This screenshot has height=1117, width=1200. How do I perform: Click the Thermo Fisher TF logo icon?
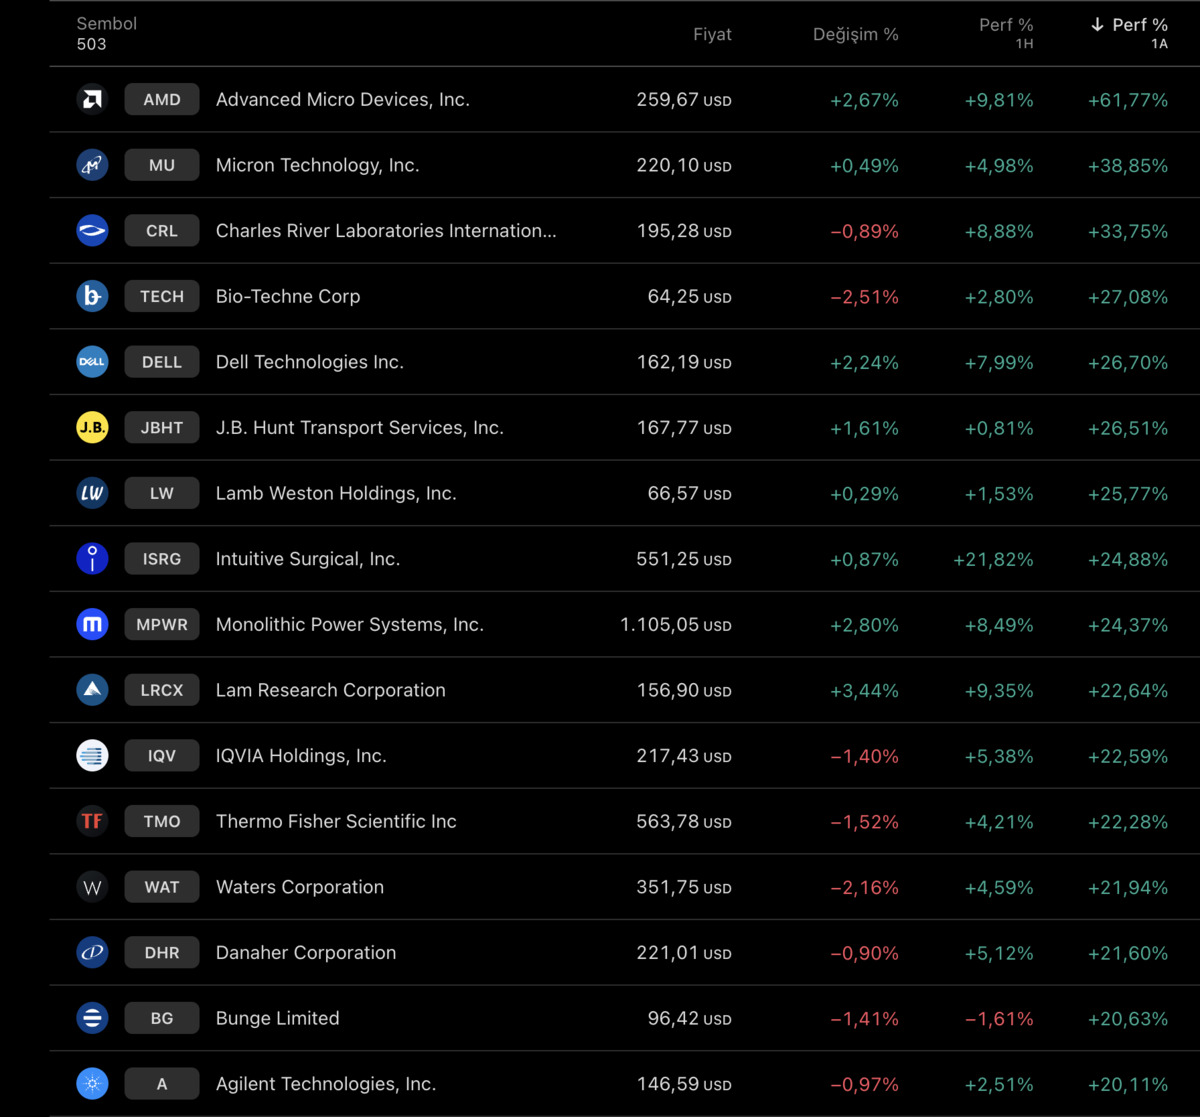92,821
